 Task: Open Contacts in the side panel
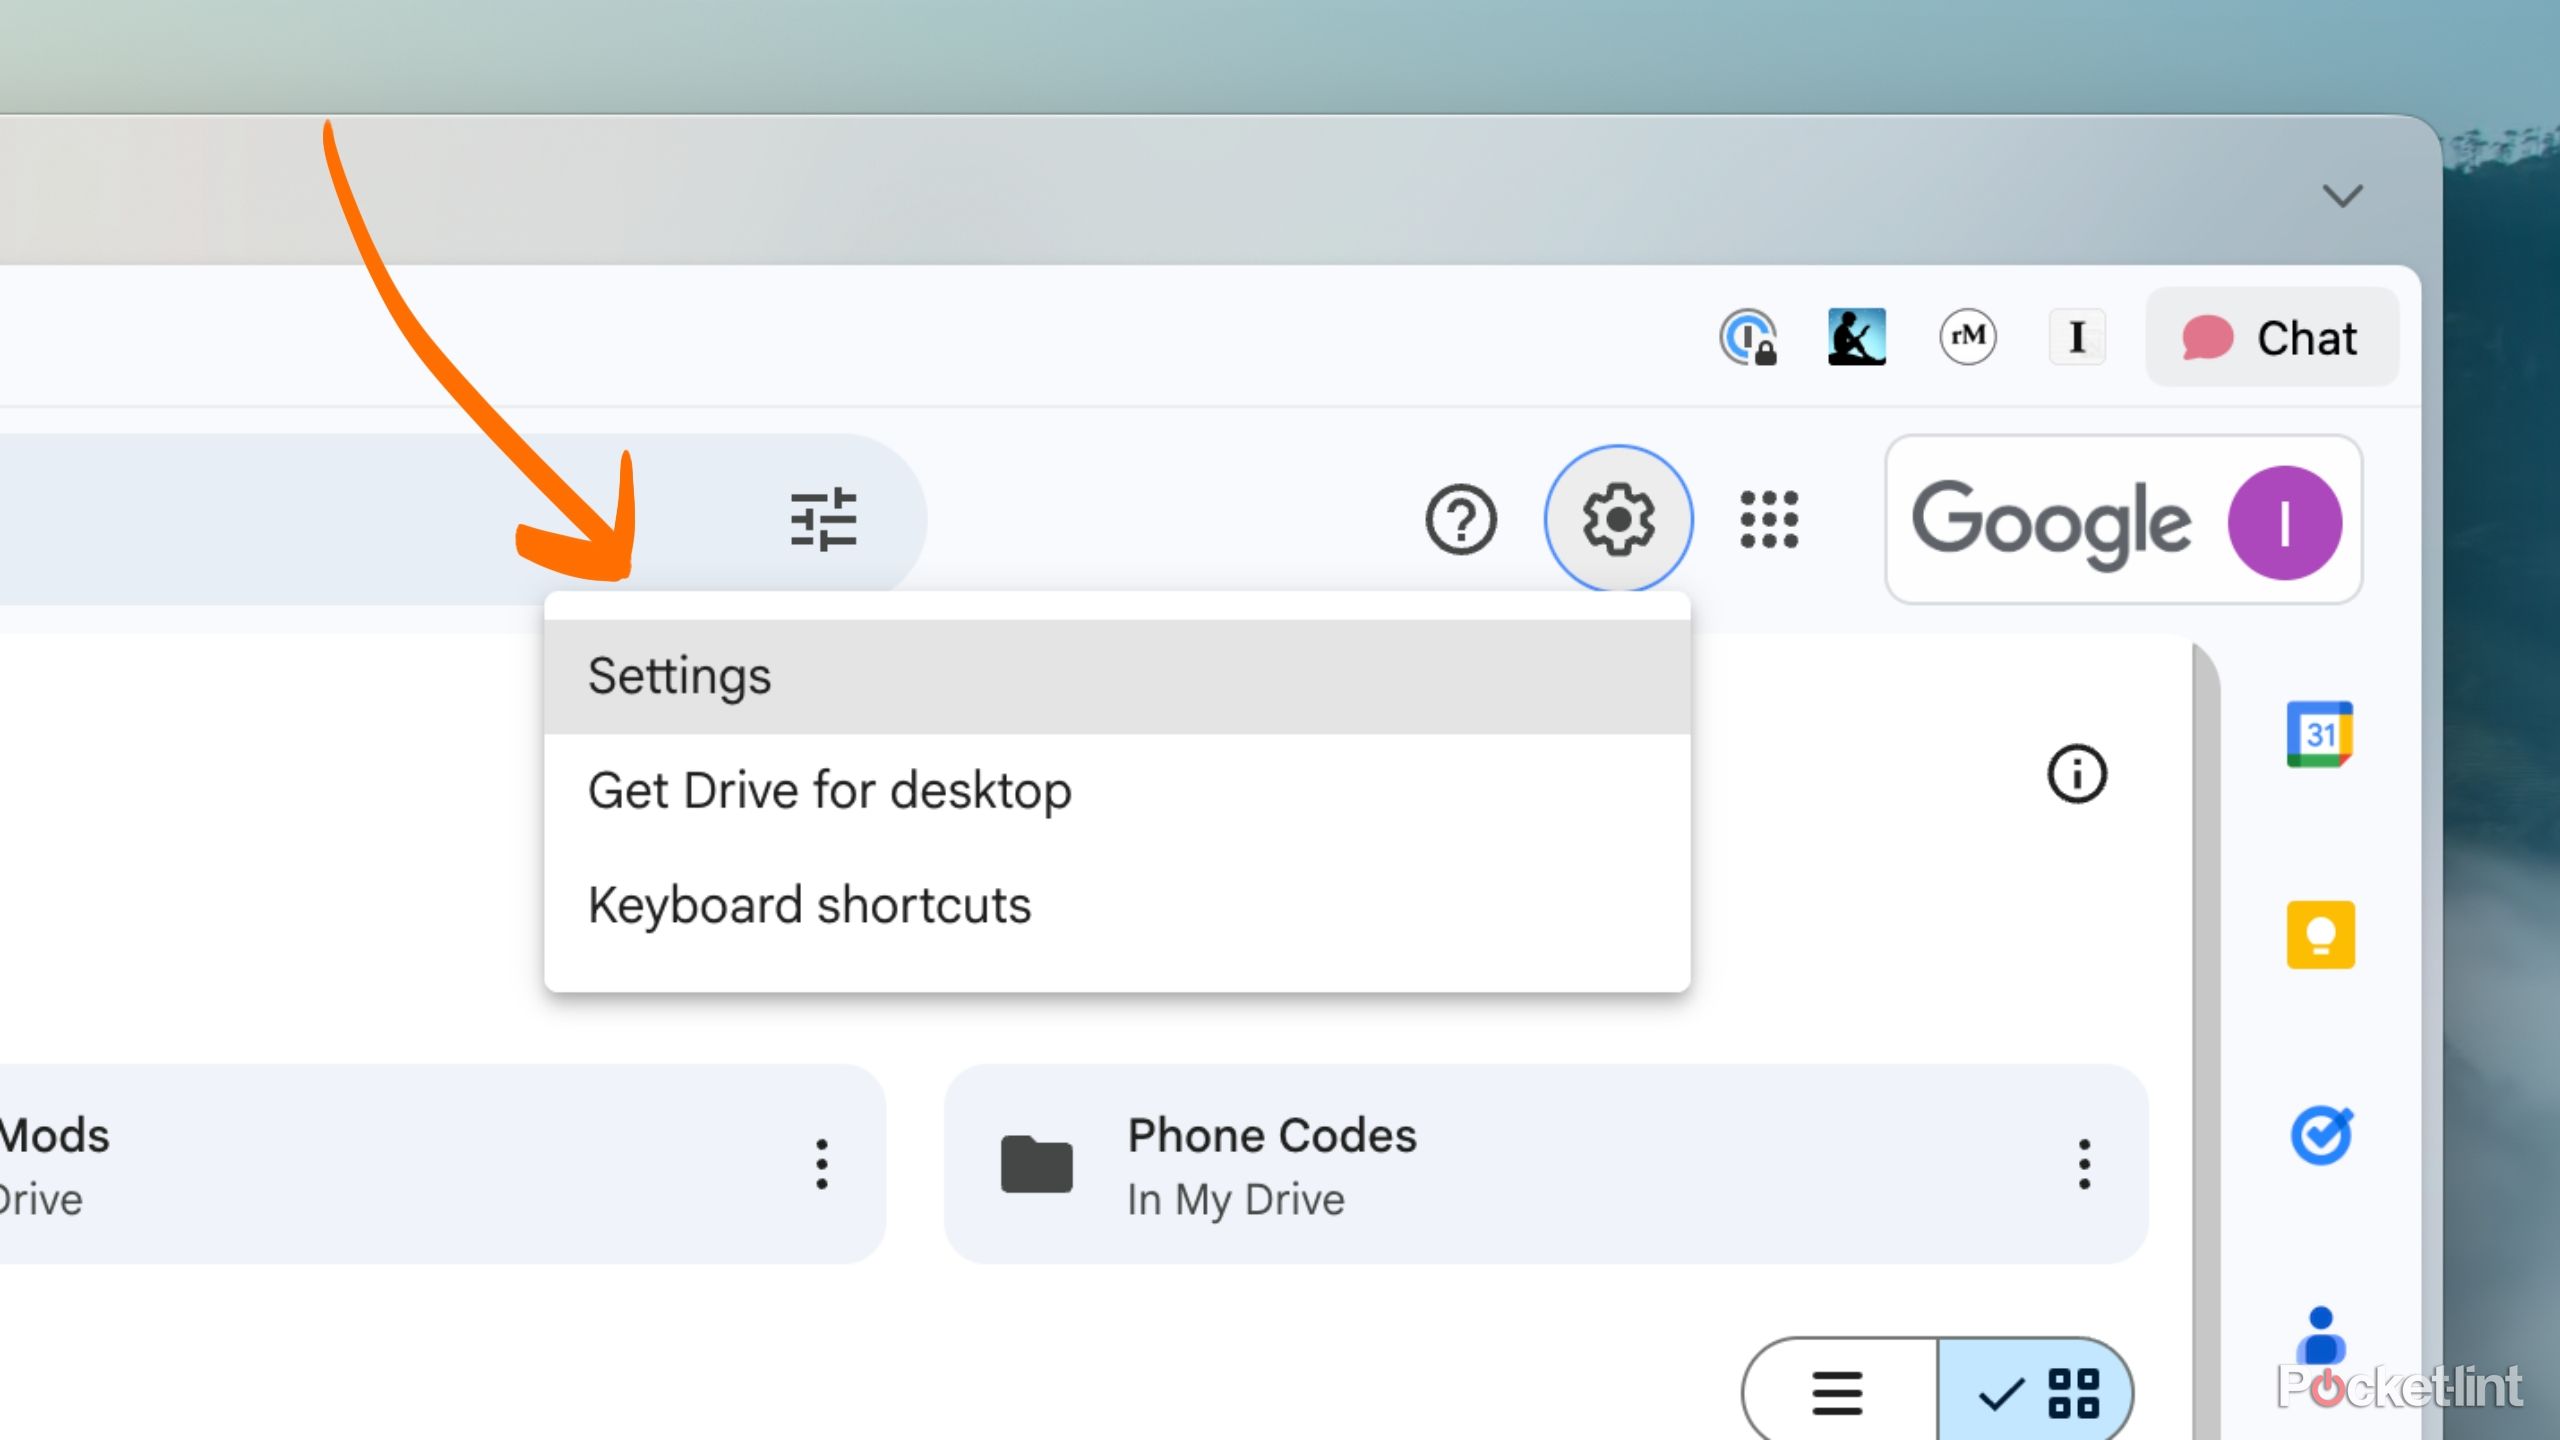[2320, 1335]
